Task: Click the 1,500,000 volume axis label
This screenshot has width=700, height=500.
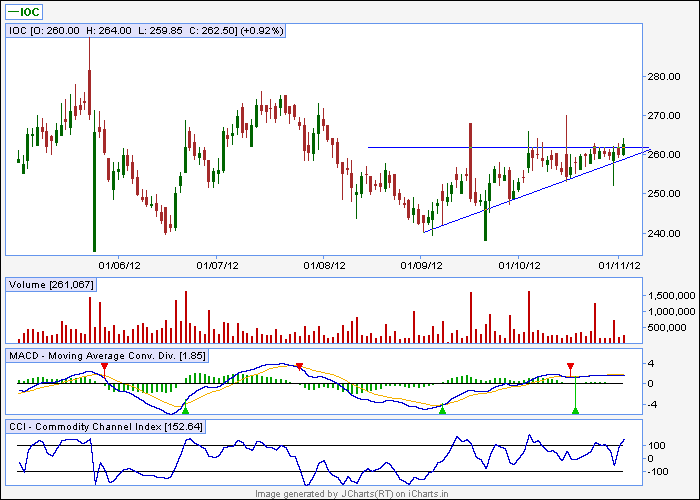Action: click(x=671, y=296)
